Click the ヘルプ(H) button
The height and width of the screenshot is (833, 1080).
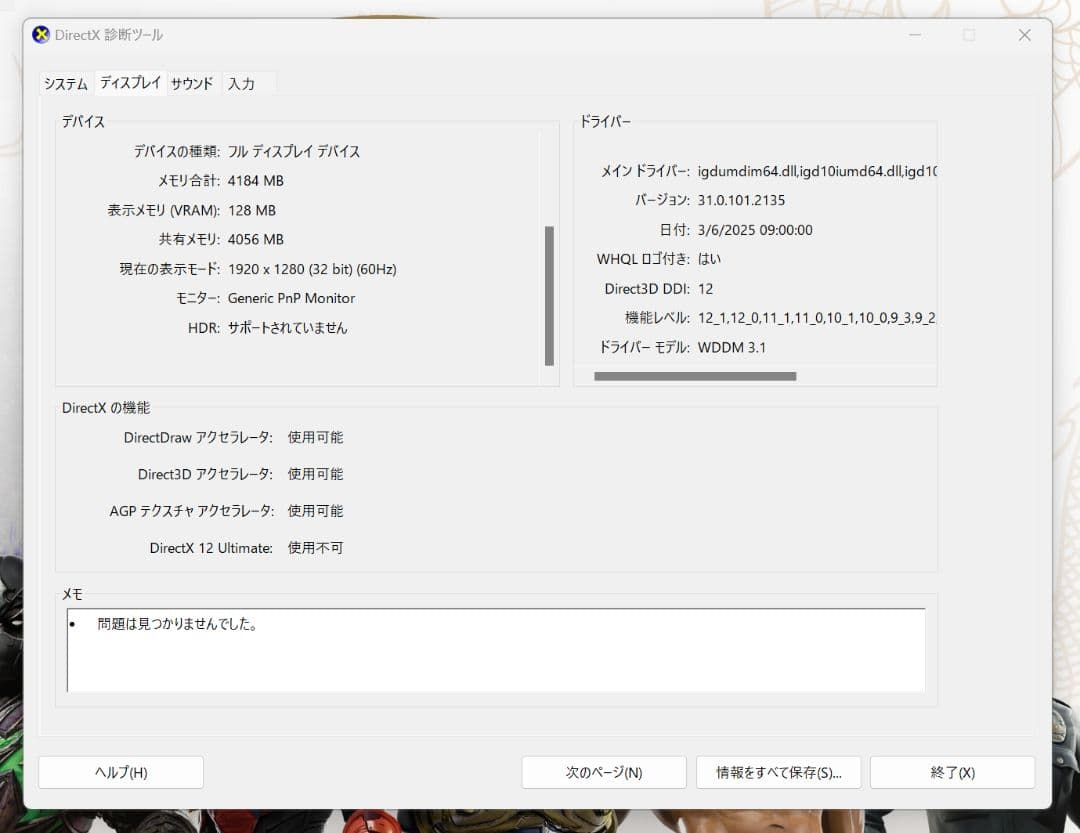(120, 772)
